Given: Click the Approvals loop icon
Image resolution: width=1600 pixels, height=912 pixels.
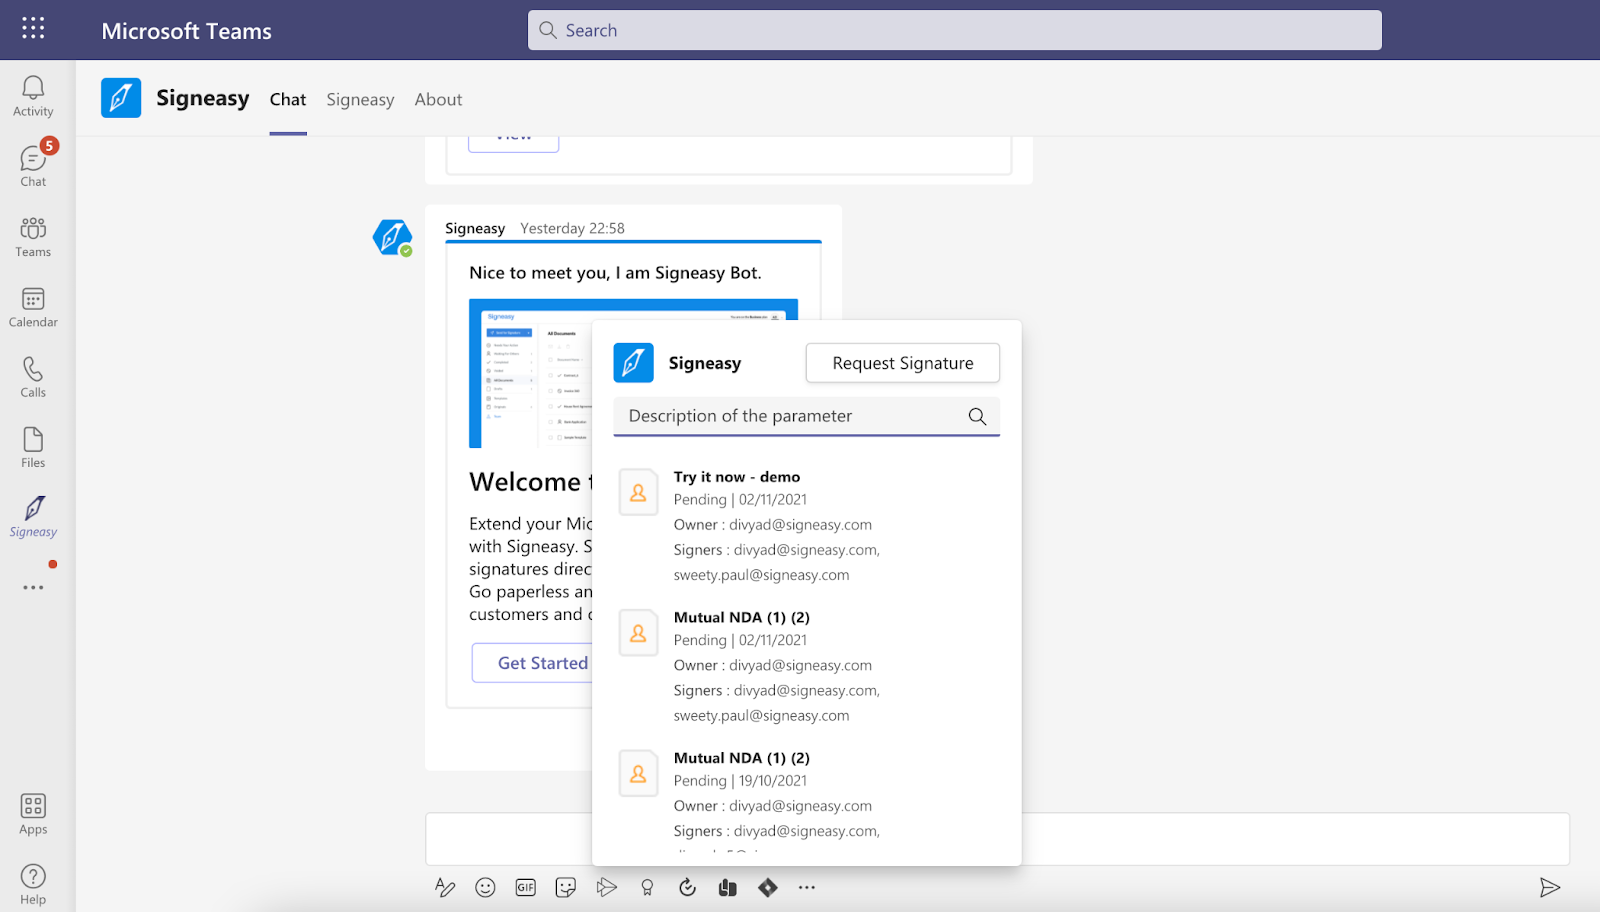Looking at the screenshot, I should pyautogui.click(x=687, y=887).
